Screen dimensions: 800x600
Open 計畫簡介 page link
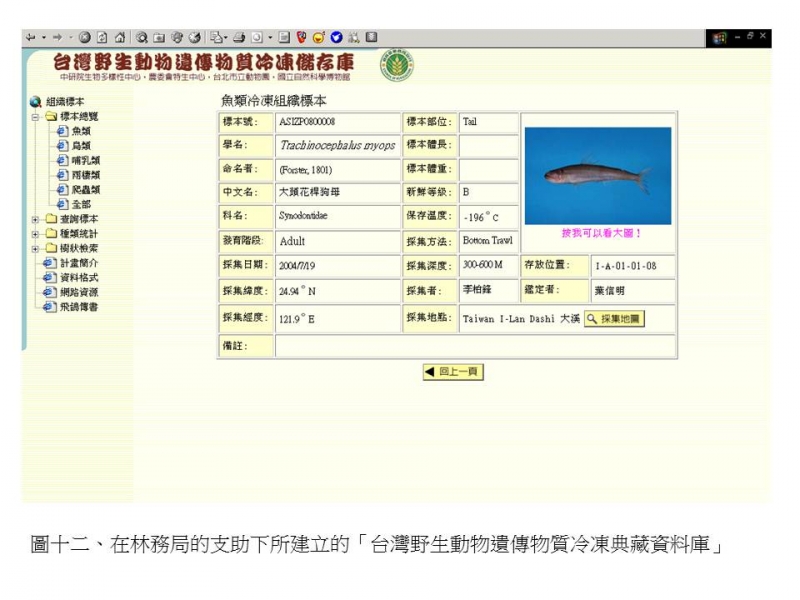[79, 263]
